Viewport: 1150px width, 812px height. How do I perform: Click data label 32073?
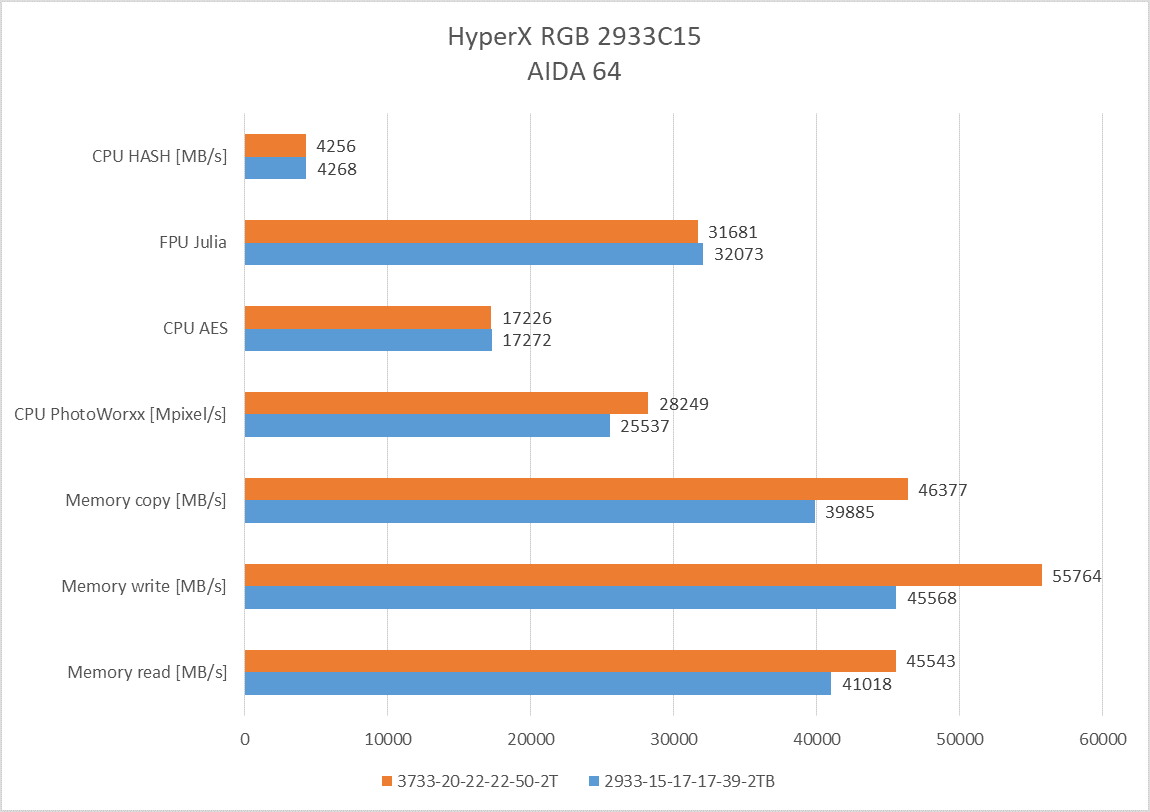739,254
